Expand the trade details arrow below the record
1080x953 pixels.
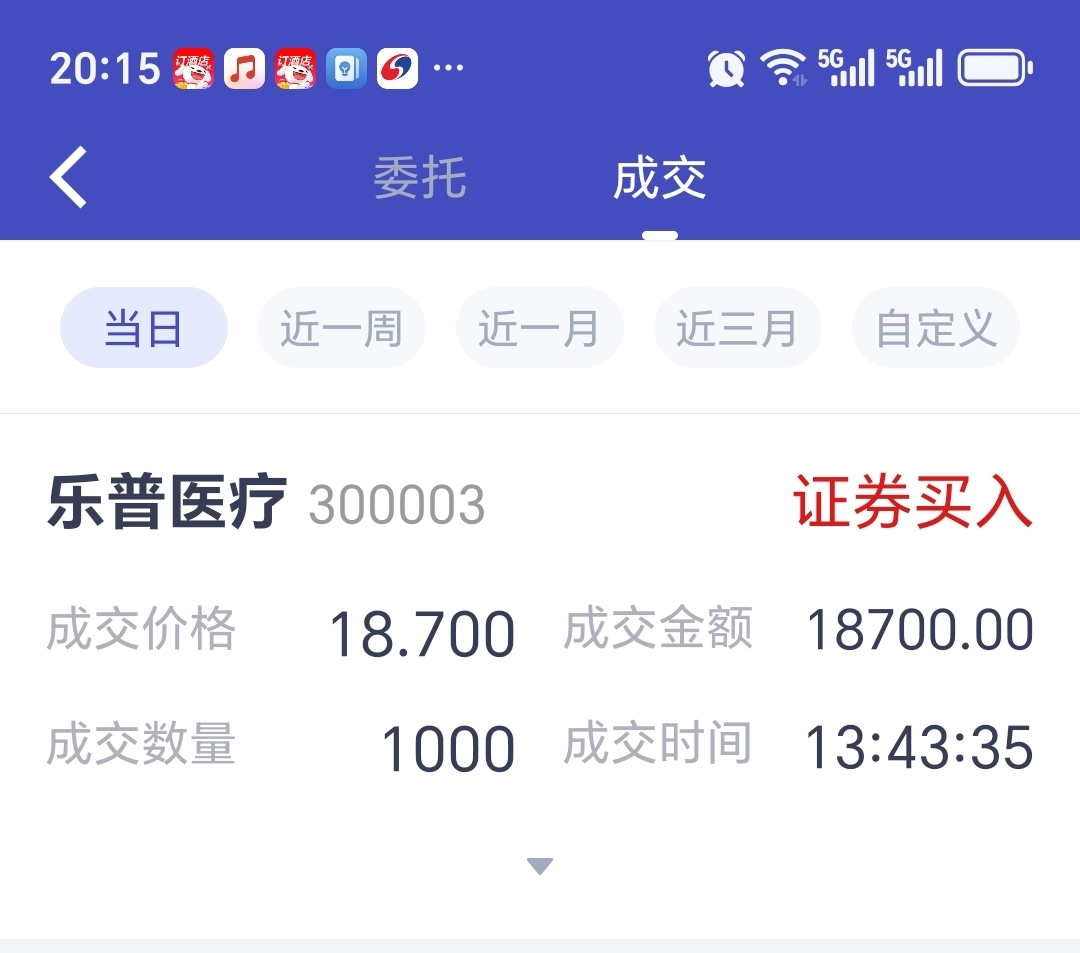pyautogui.click(x=540, y=866)
